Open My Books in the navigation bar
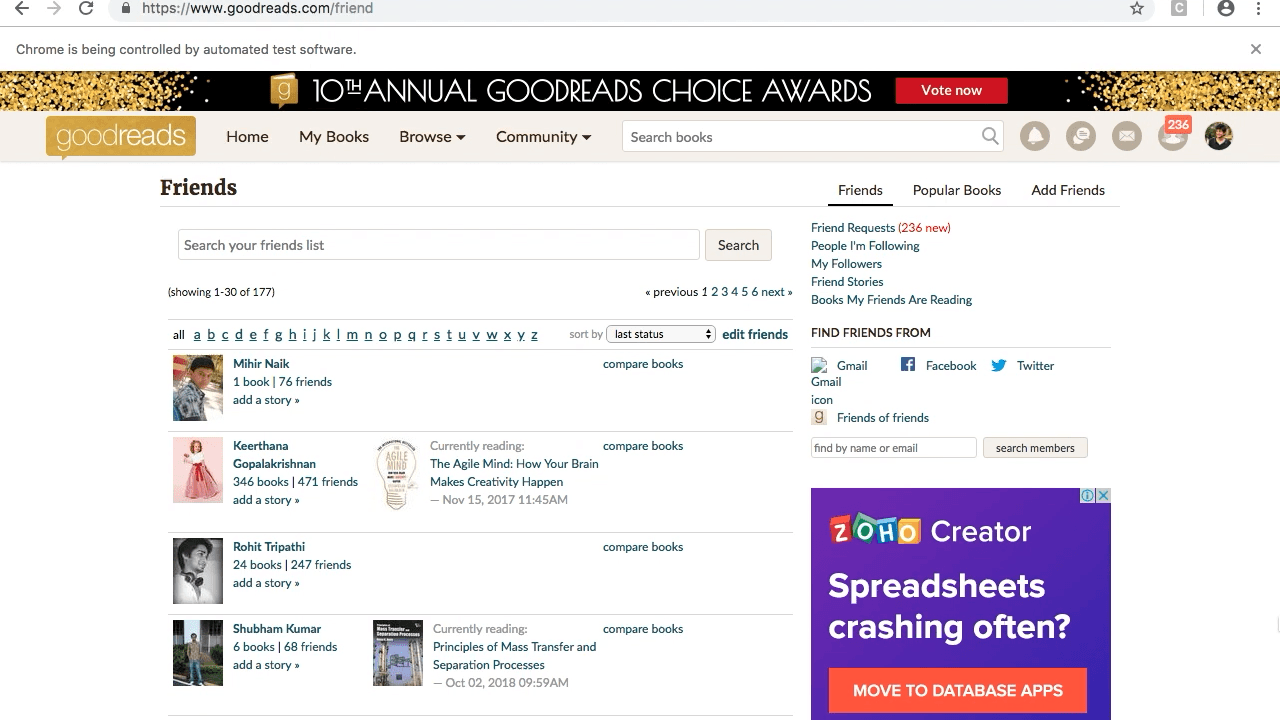This screenshot has width=1280, height=720. pyautogui.click(x=334, y=137)
